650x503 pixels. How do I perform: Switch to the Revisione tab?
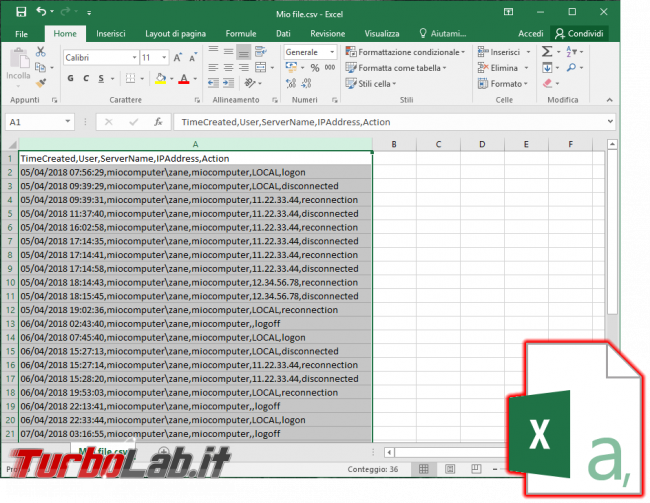tap(327, 34)
